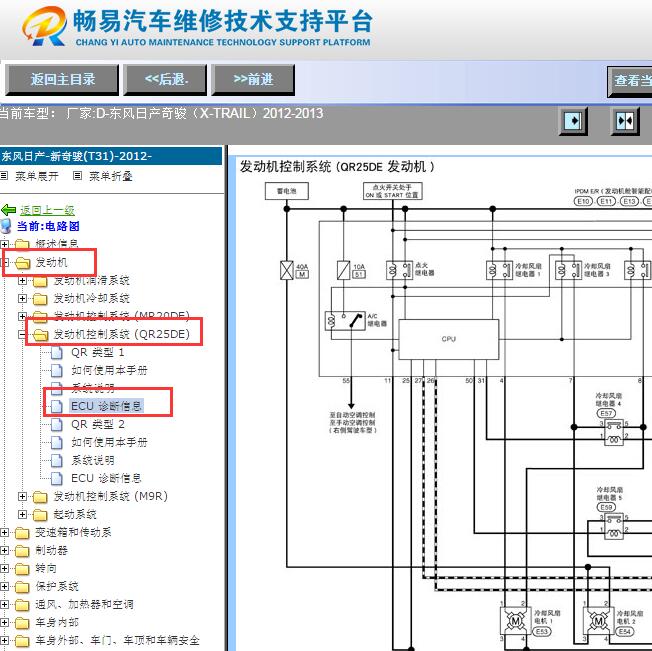Expand the 发动机控制系统 (MR20DE) node
This screenshot has height=651, width=652.
(22, 316)
